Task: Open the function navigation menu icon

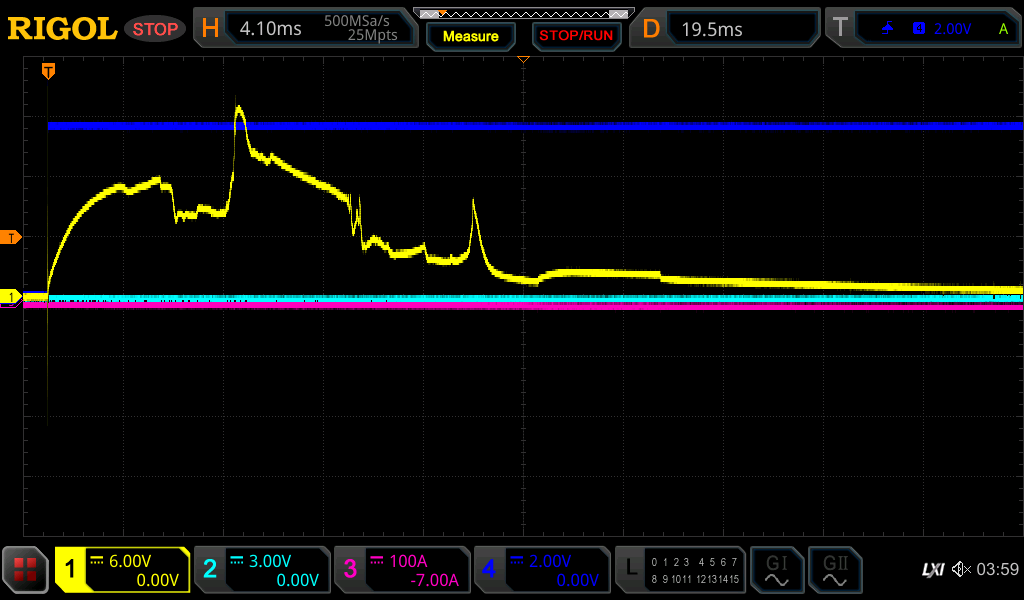Action: [25, 570]
